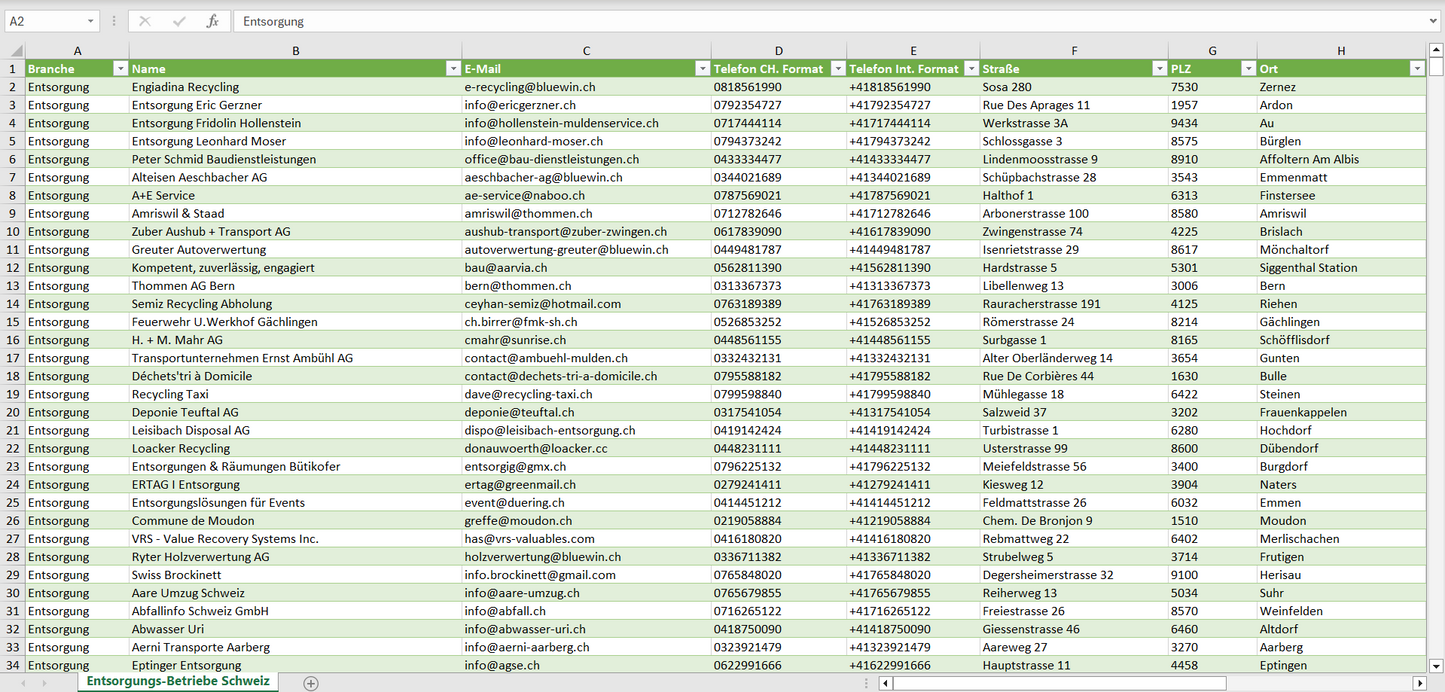This screenshot has height=692, width=1445.
Task: Add a new sheet with plus button
Action: [x=311, y=683]
